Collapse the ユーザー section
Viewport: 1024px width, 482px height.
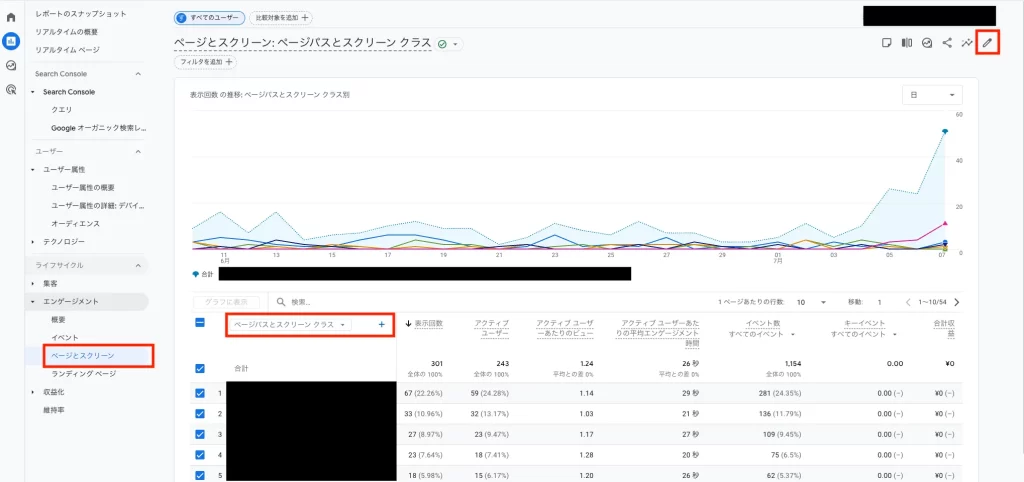click(138, 151)
